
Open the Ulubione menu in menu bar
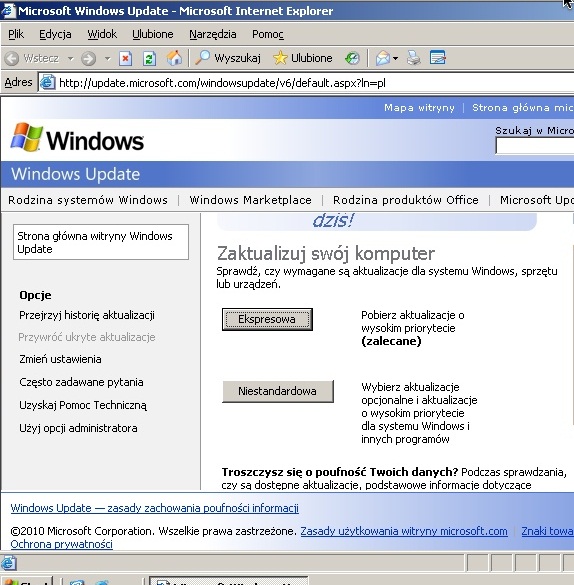[x=153, y=34]
